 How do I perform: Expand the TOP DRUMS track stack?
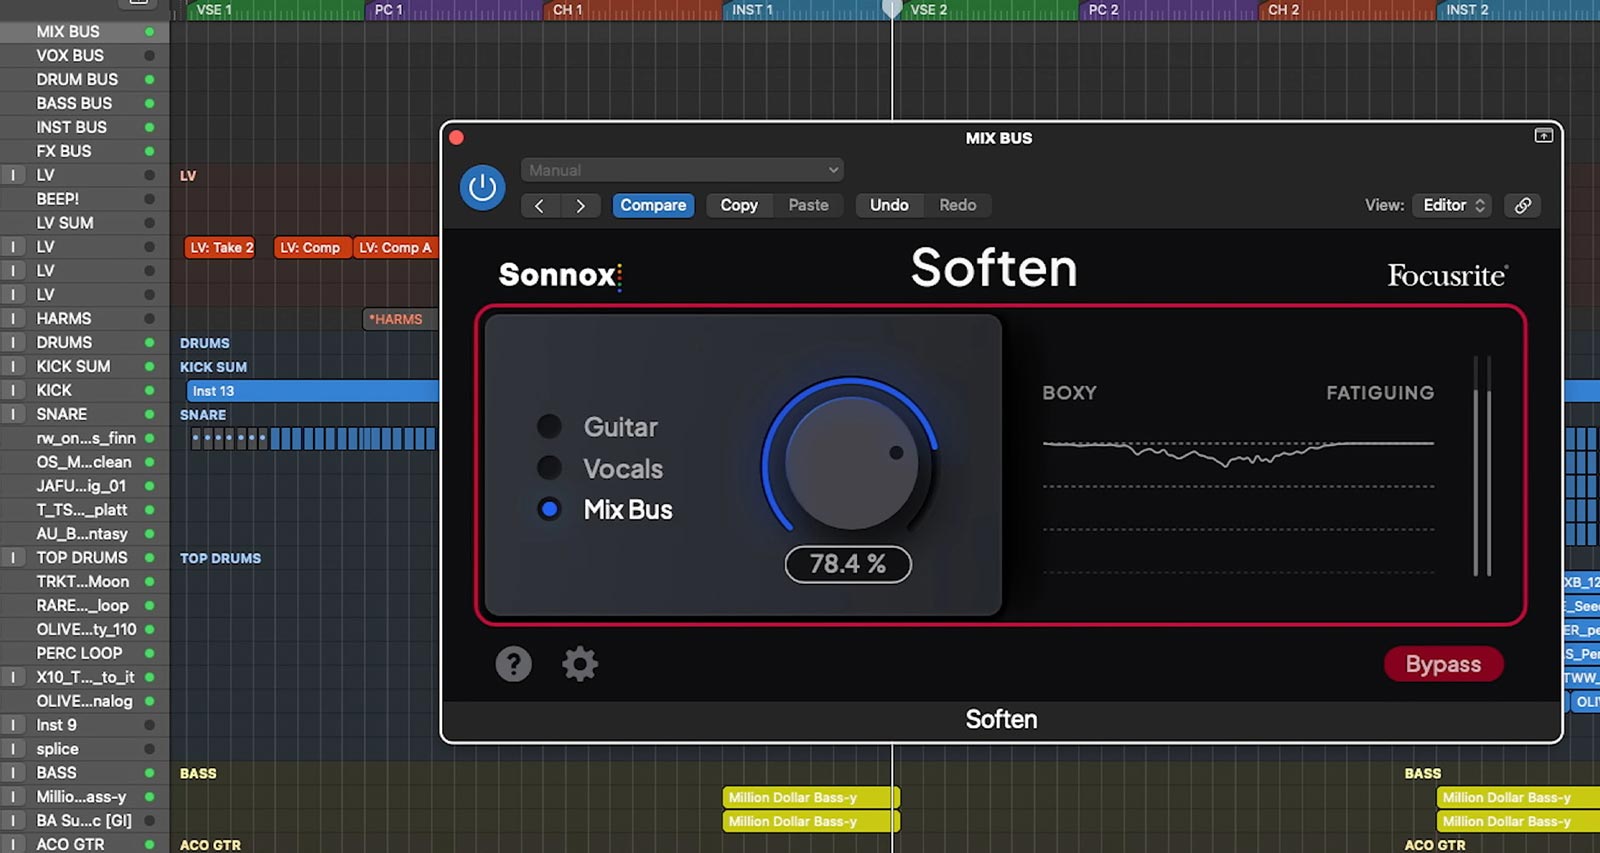pyautogui.click(x=13, y=558)
